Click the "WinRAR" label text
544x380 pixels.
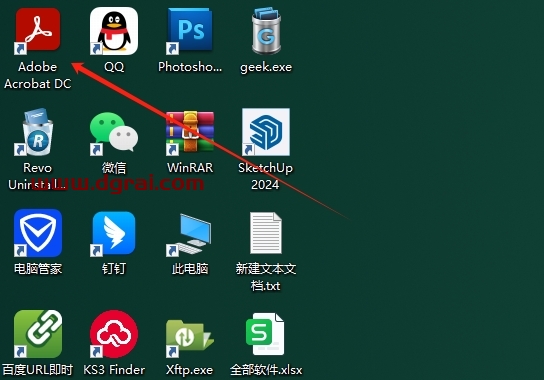[190, 168]
